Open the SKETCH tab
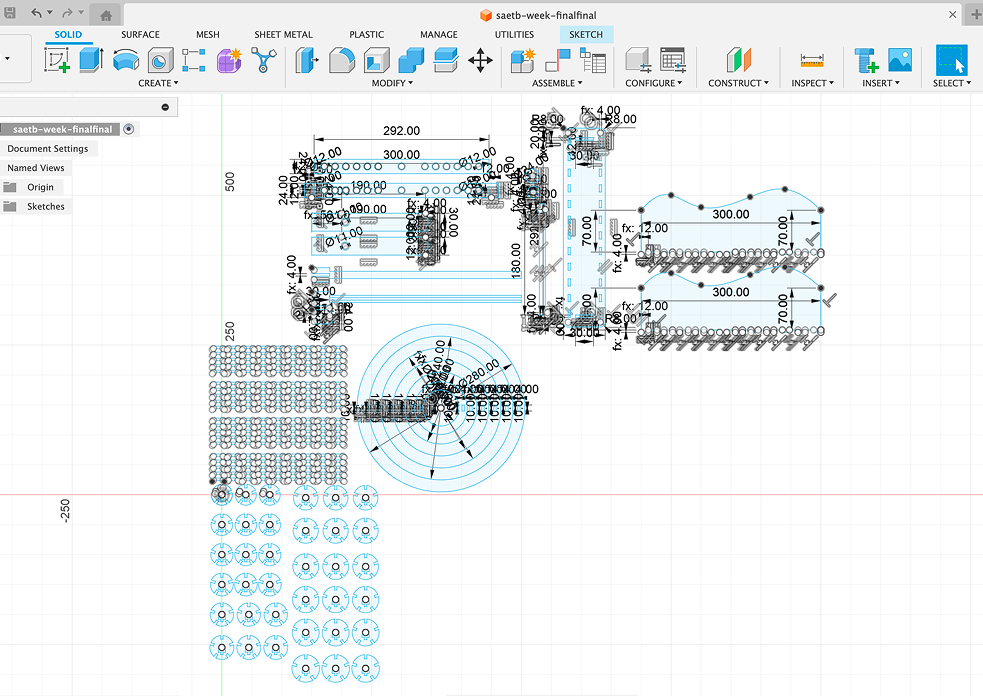The image size is (983, 696). click(x=586, y=34)
